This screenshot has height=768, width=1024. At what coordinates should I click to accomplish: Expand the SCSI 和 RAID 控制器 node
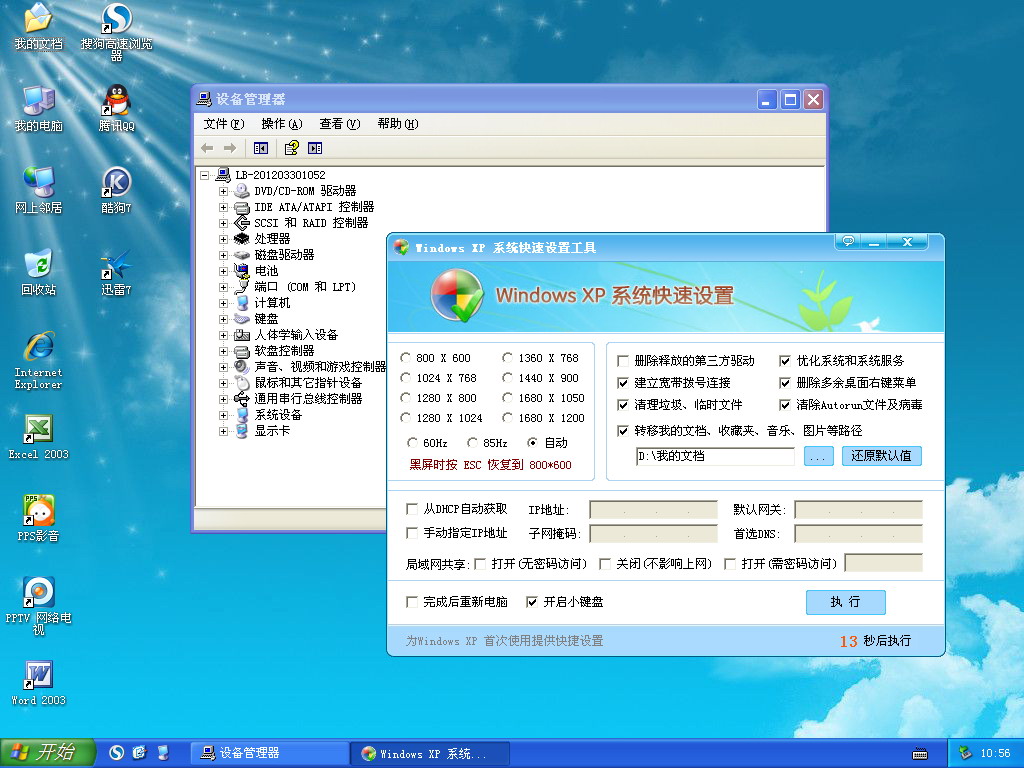223,223
